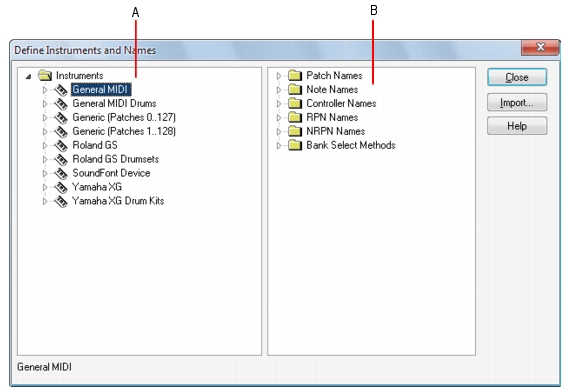
Task: Expand the Patch Names folder
Action: (279, 76)
